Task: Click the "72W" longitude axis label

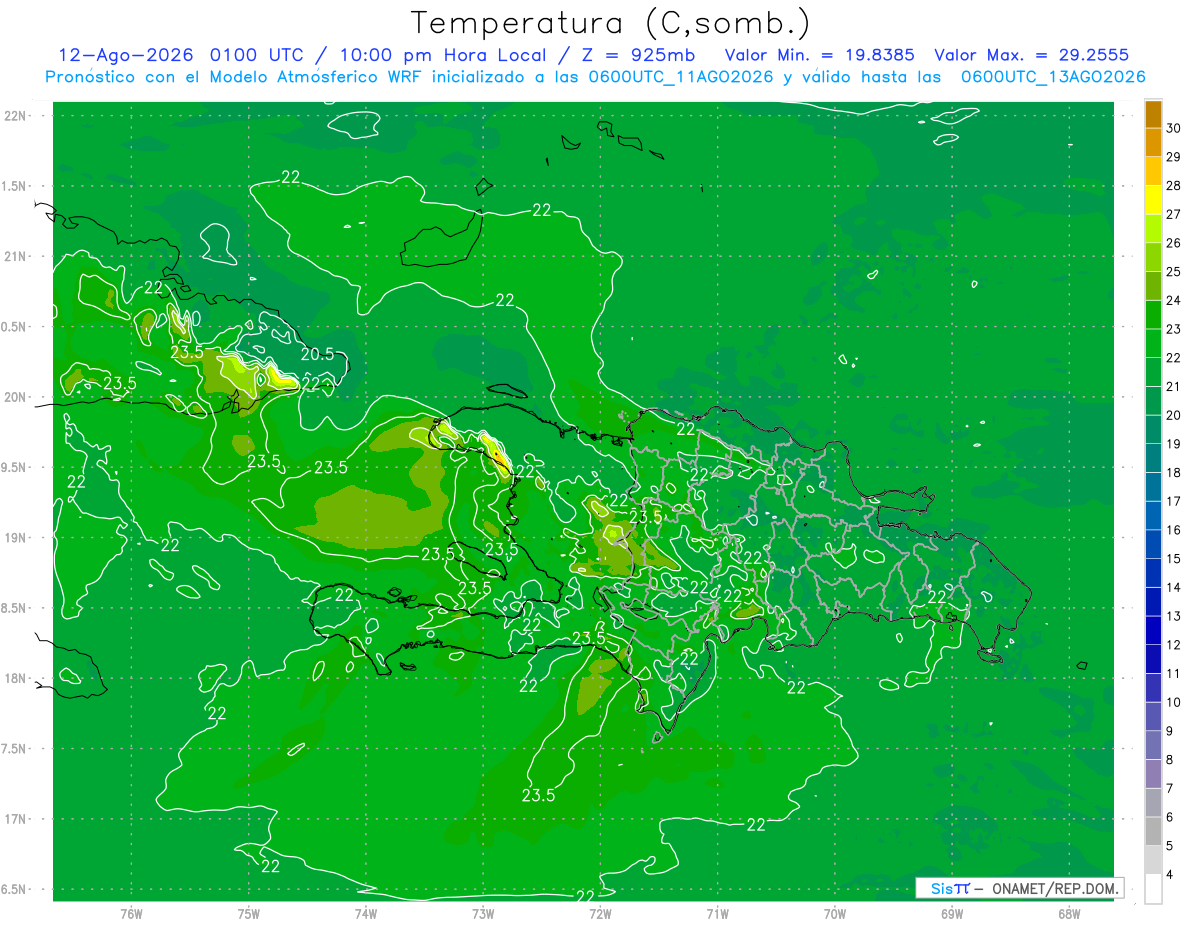Action: [x=600, y=913]
